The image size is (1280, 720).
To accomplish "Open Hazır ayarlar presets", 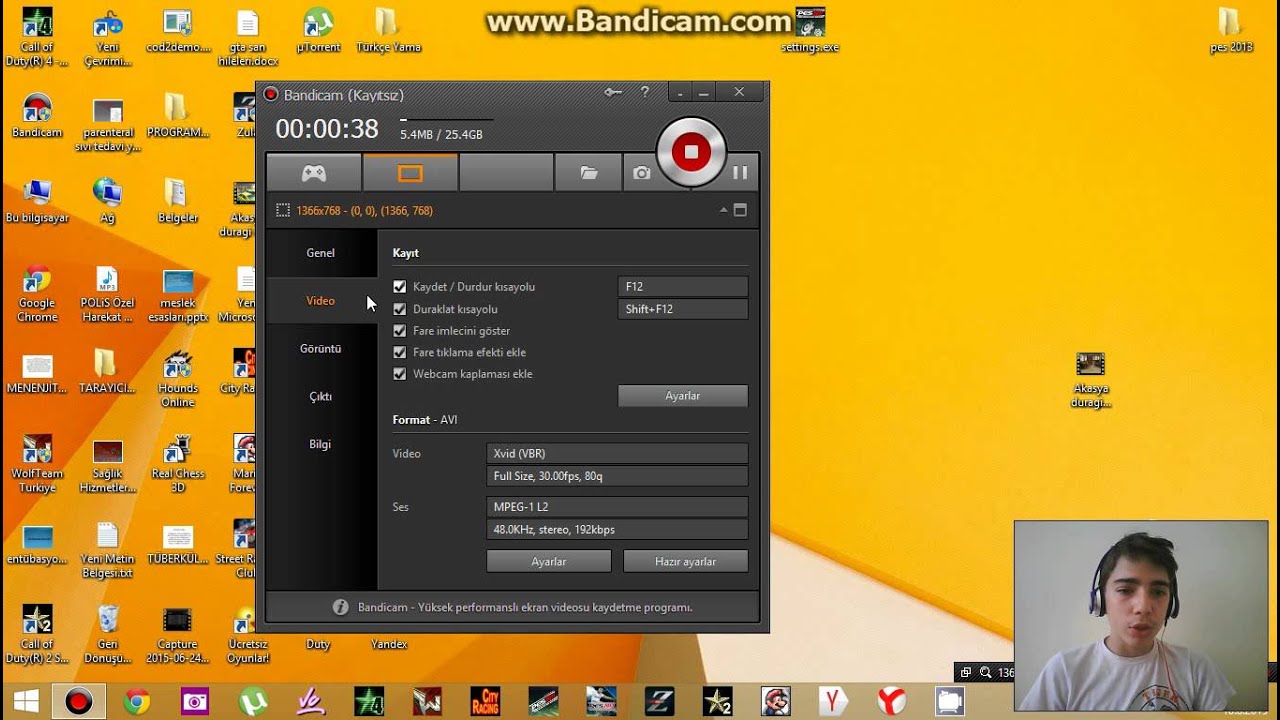I will (x=685, y=562).
